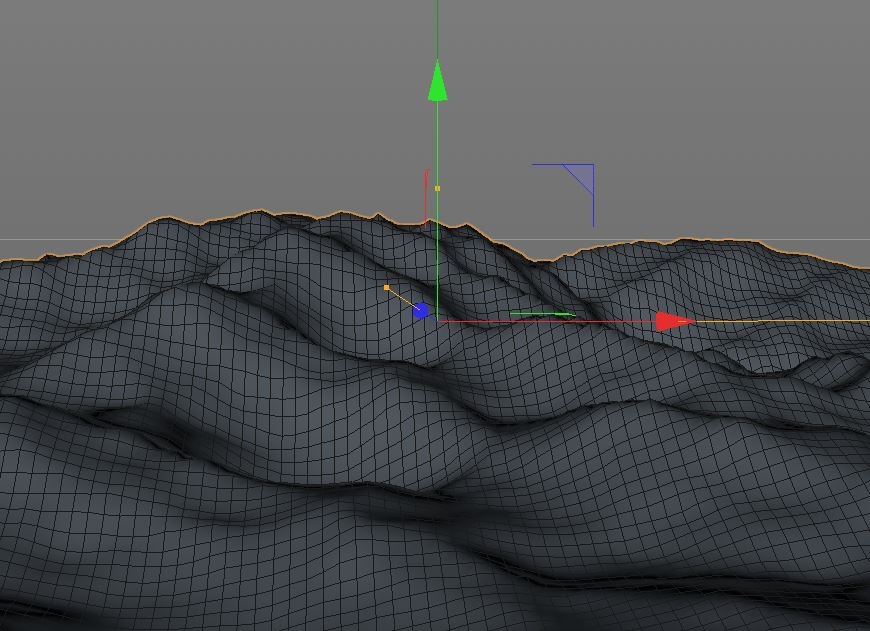Click the orange square handle near blue dot
The height and width of the screenshot is (631, 870).
click(387, 288)
